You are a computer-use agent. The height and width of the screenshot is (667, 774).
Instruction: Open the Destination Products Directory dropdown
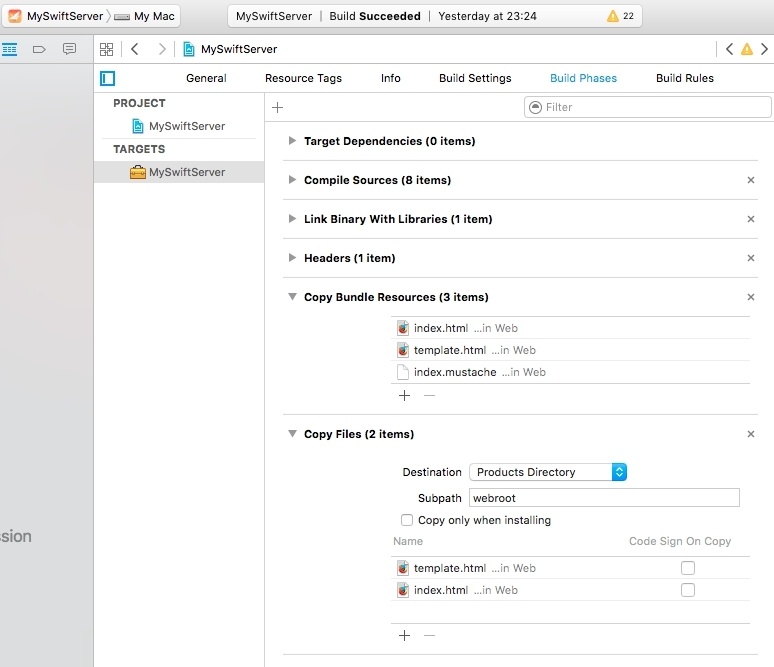[x=548, y=472]
